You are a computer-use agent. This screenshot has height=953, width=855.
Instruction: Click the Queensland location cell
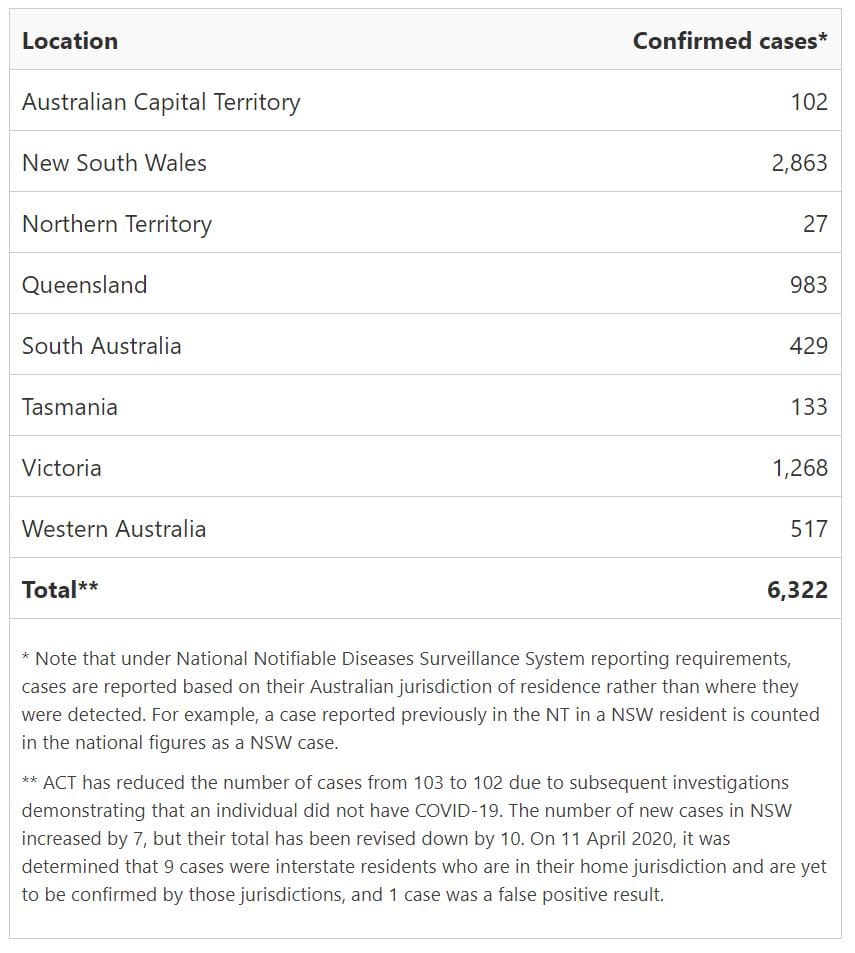click(85, 285)
